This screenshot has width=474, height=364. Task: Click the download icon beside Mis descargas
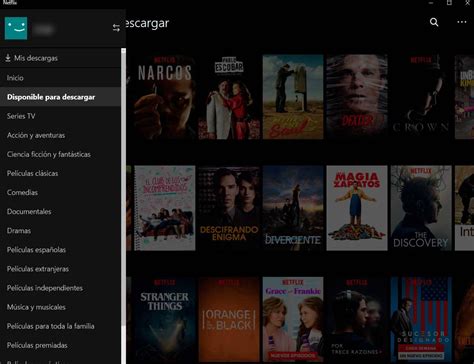[8, 58]
